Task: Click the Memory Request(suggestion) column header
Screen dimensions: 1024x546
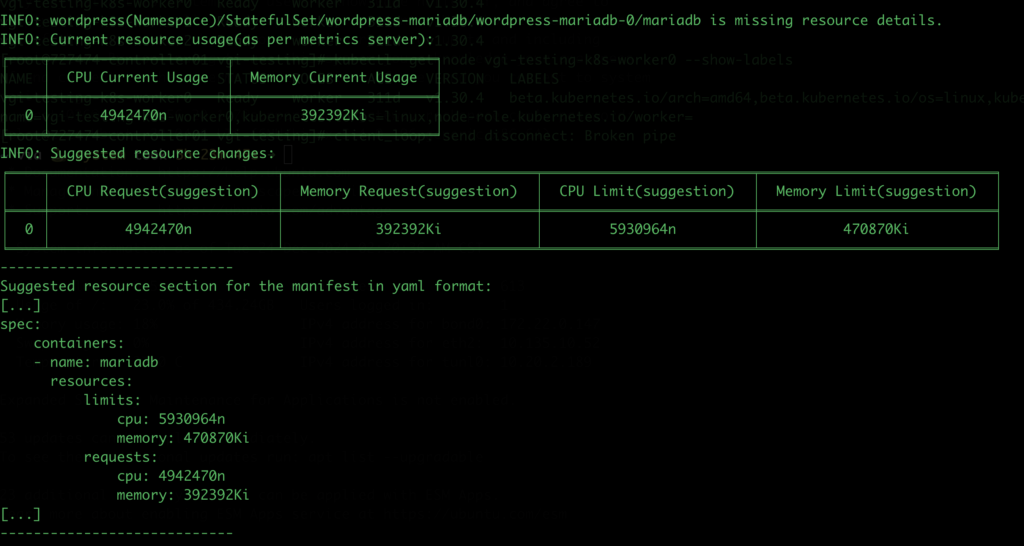Action: click(x=409, y=191)
